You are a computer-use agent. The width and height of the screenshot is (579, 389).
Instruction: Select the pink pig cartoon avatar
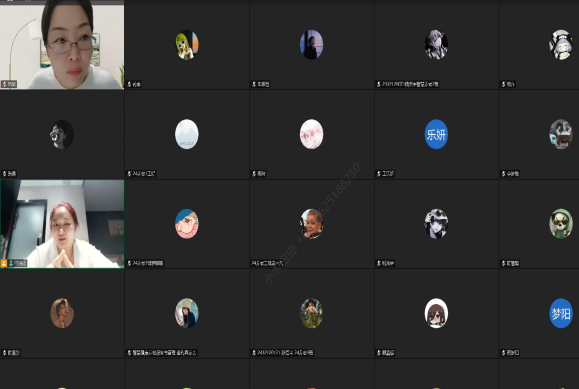pos(186,224)
